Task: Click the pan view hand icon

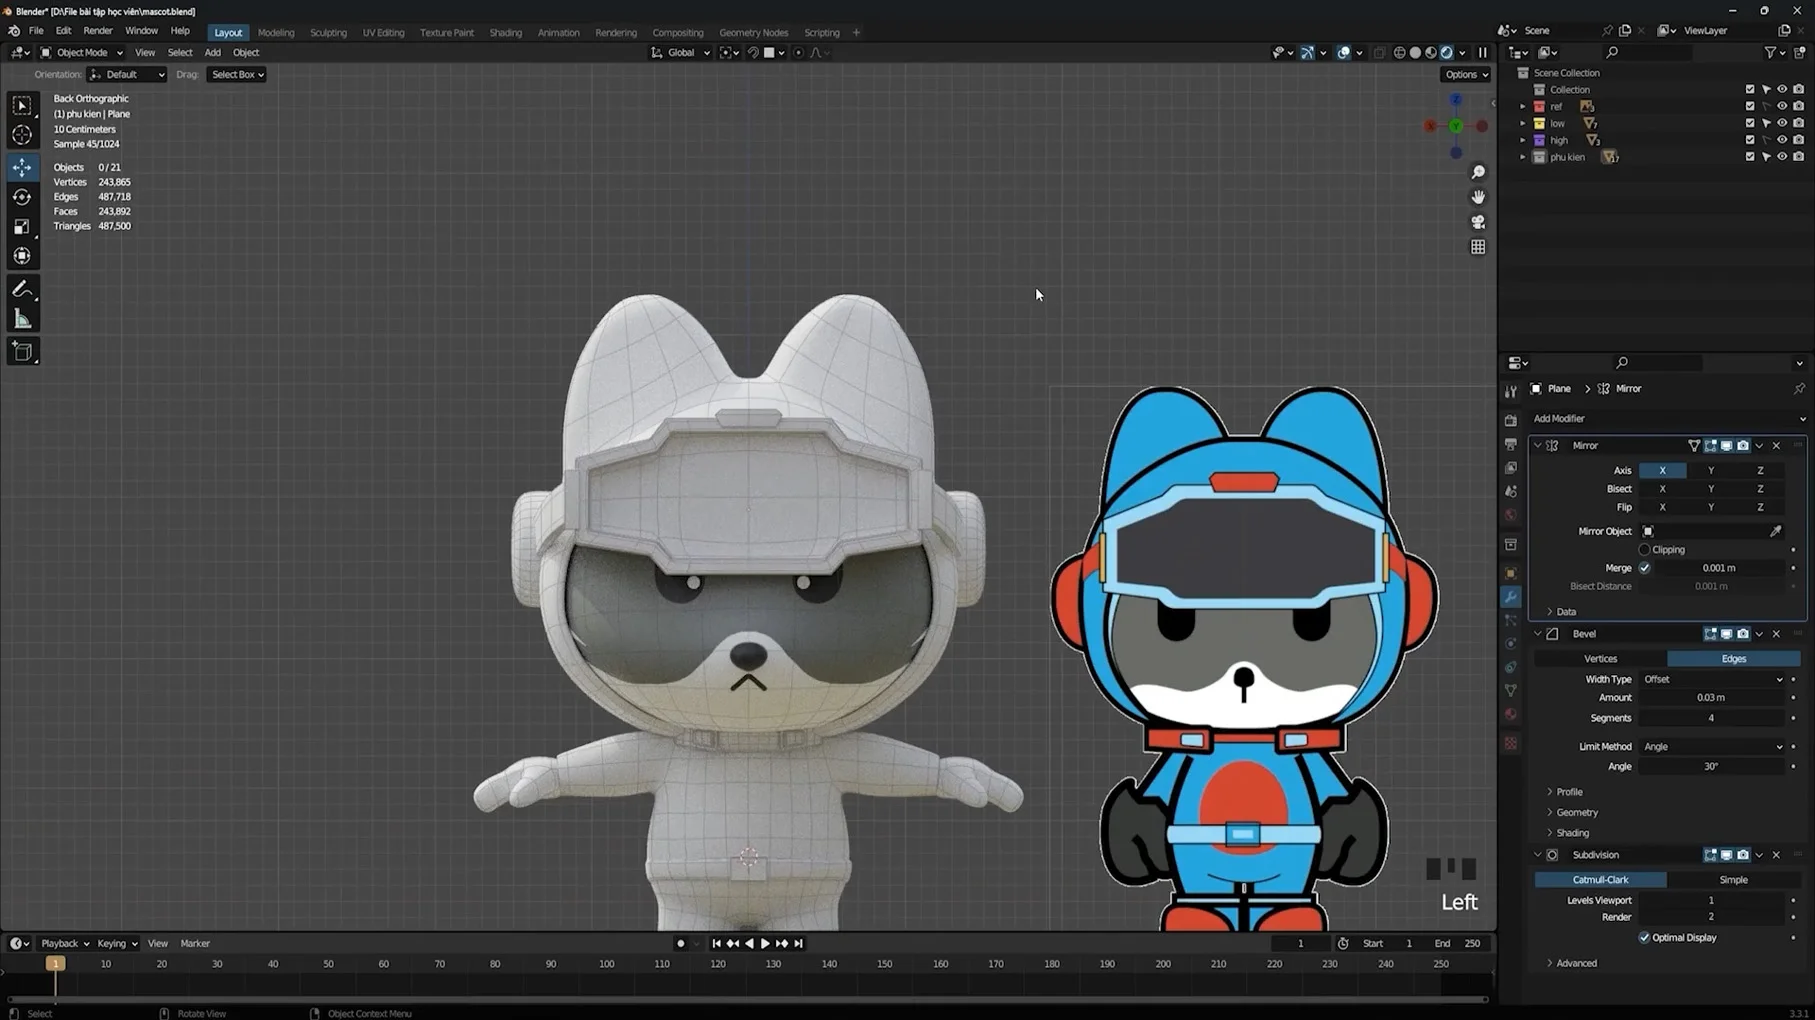Action: tap(1478, 197)
